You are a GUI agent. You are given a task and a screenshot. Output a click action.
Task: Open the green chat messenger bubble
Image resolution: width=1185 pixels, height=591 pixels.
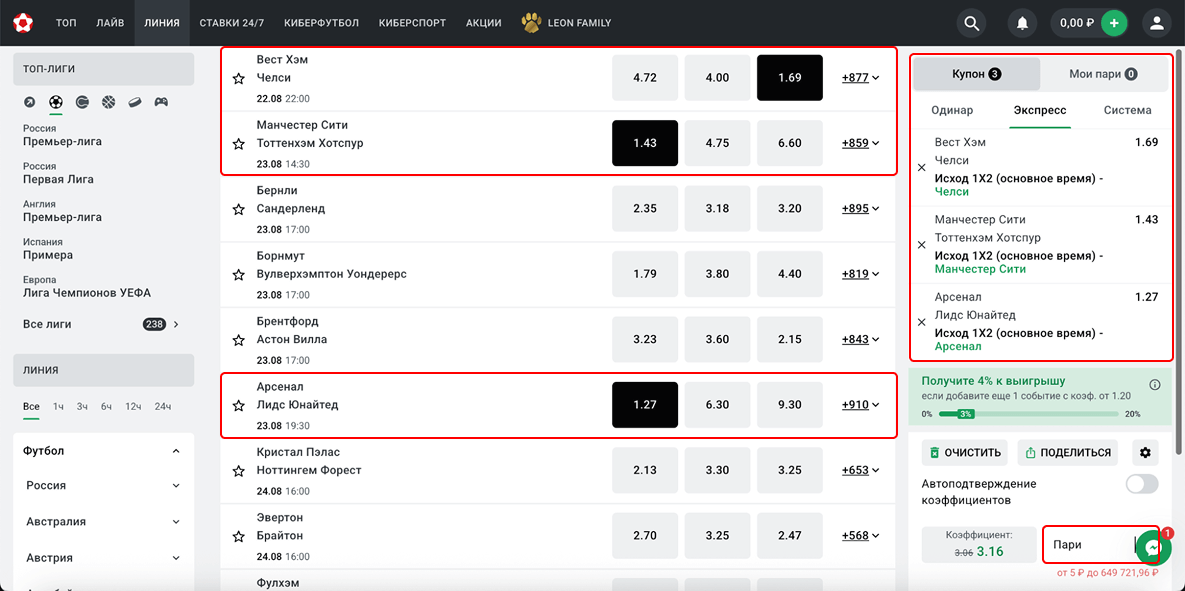(x=1153, y=547)
